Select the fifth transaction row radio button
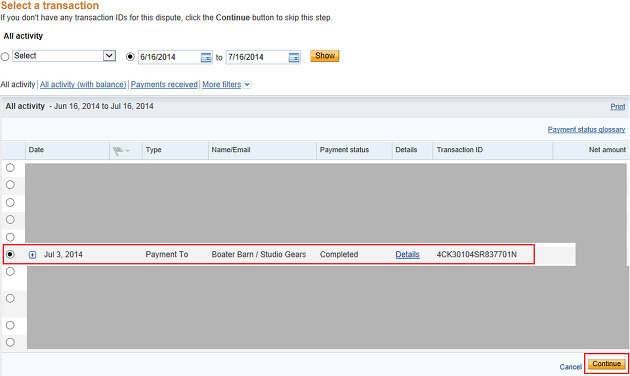Screen dimensions: 630x376 10,237
